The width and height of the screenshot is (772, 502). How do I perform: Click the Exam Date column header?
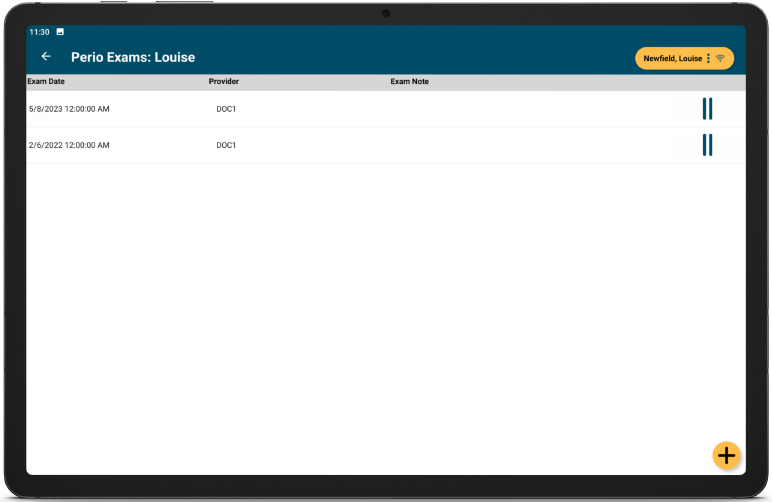click(x=46, y=82)
